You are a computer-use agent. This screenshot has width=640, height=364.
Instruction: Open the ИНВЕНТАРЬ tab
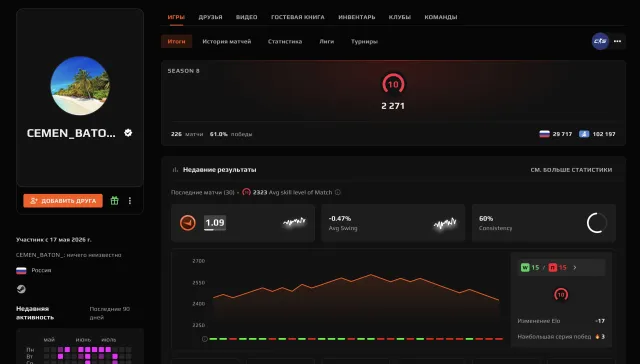356,17
